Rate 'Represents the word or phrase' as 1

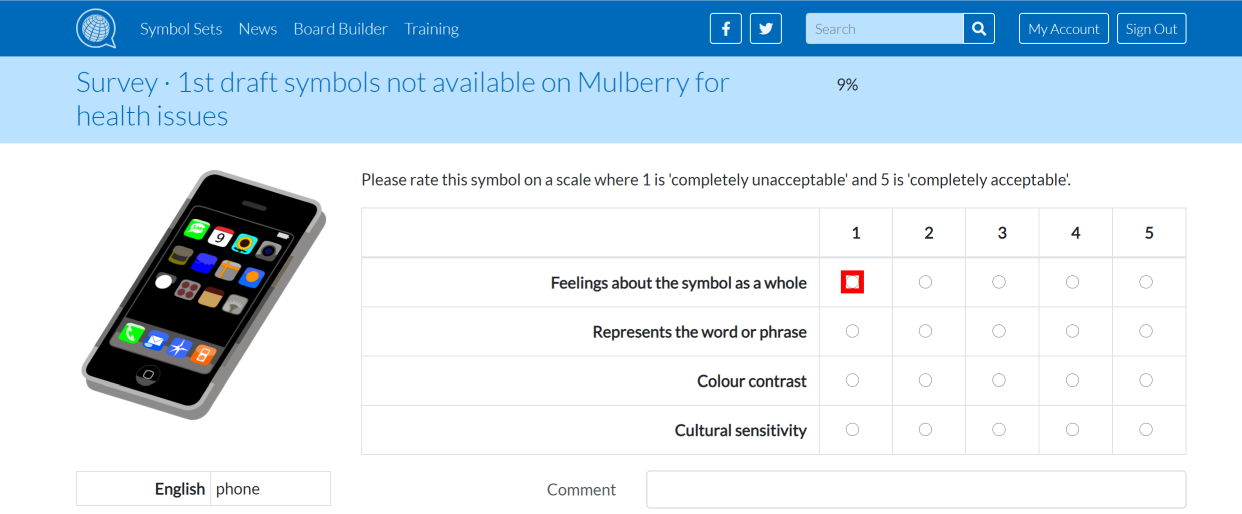pyautogui.click(x=852, y=331)
